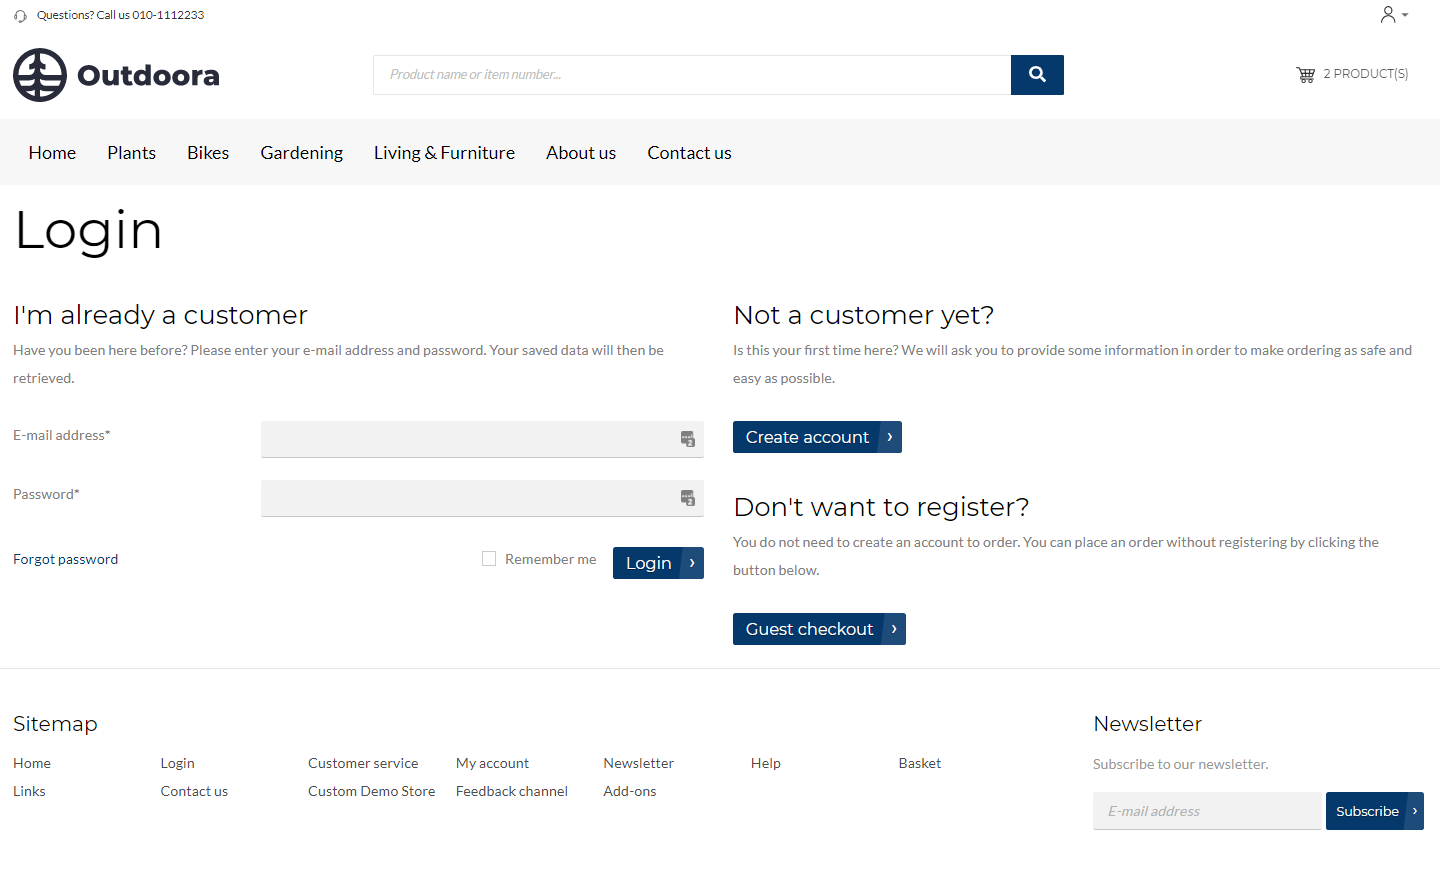Screen dimensions: 1440x878
Task: Open the Links page in Sitemap
Action: point(29,791)
